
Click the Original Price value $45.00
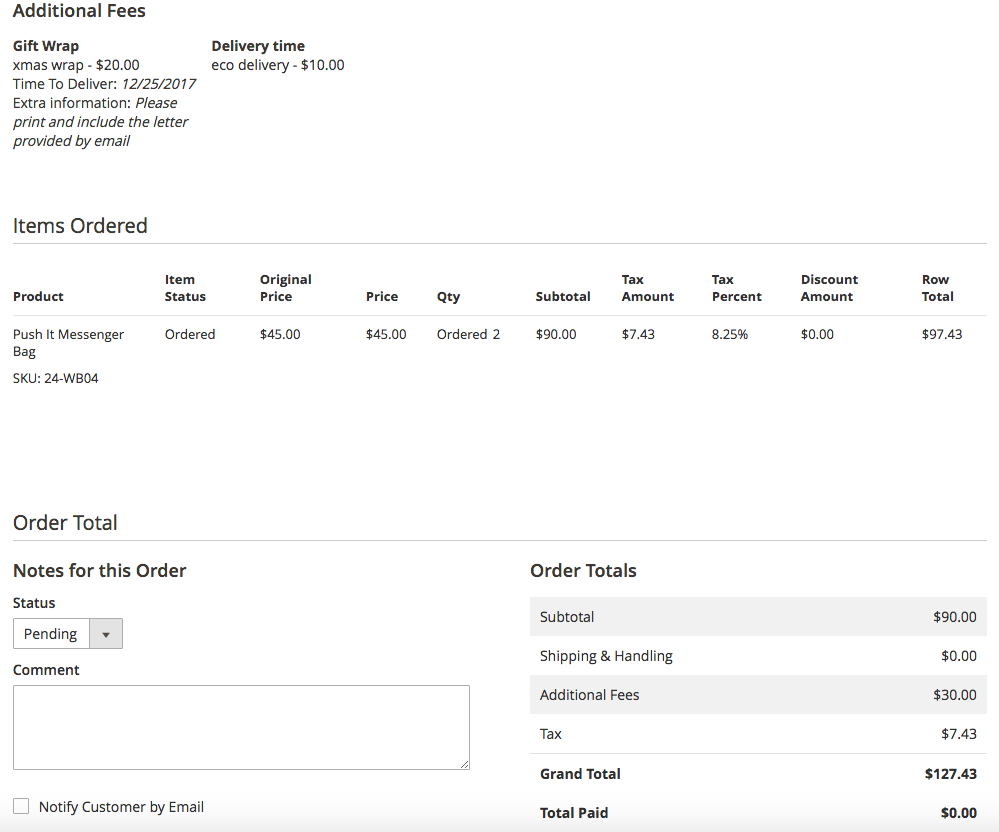click(280, 334)
